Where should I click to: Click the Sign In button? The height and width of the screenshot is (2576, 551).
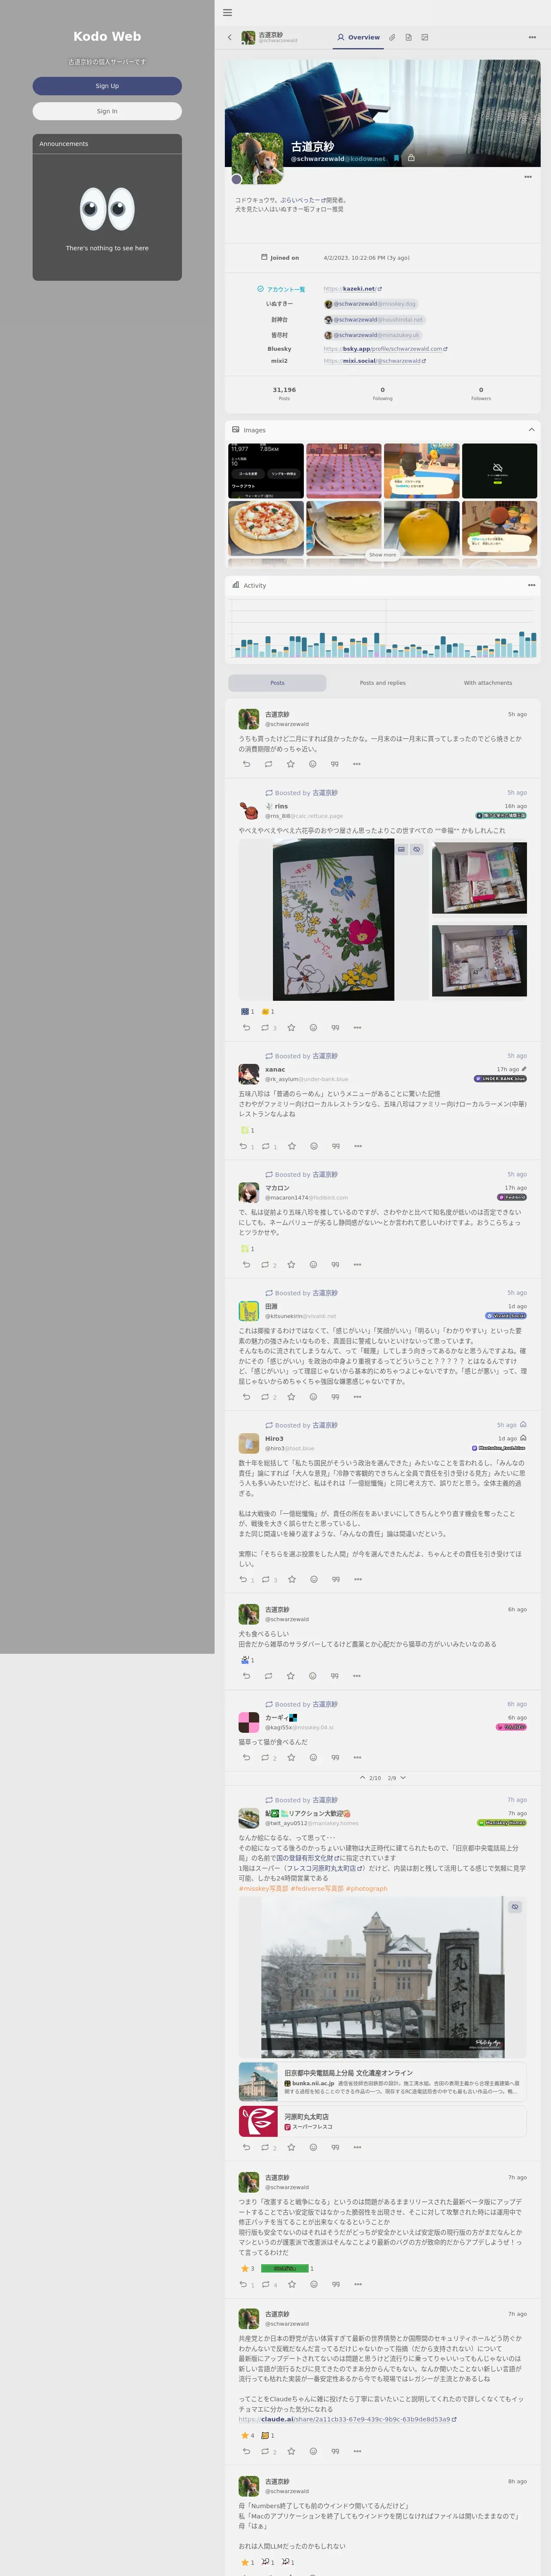[x=107, y=111]
